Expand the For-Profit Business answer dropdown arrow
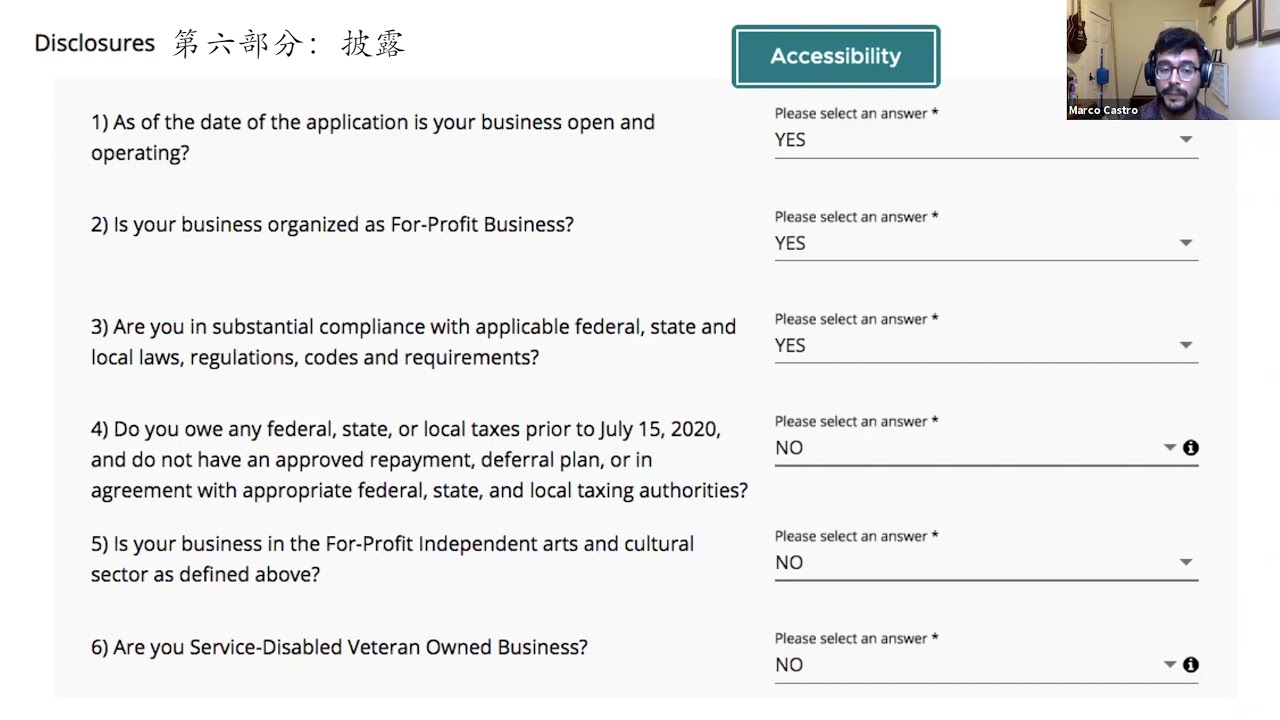1280x720 pixels. coord(1186,243)
